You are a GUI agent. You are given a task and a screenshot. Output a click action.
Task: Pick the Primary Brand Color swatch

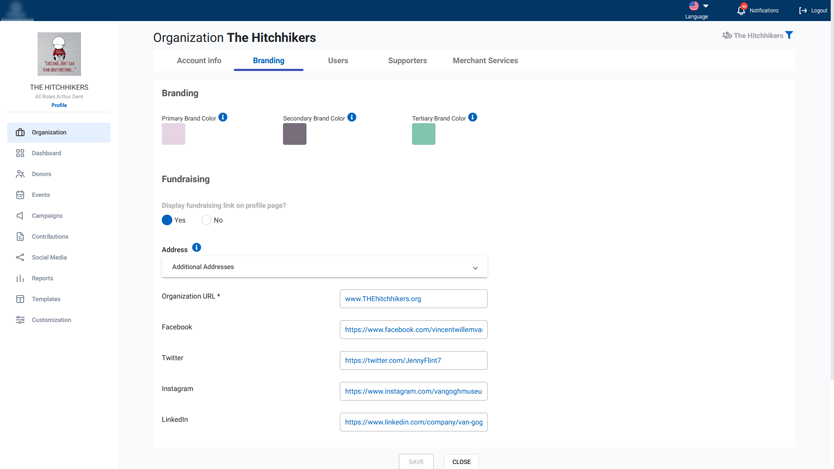click(x=173, y=134)
